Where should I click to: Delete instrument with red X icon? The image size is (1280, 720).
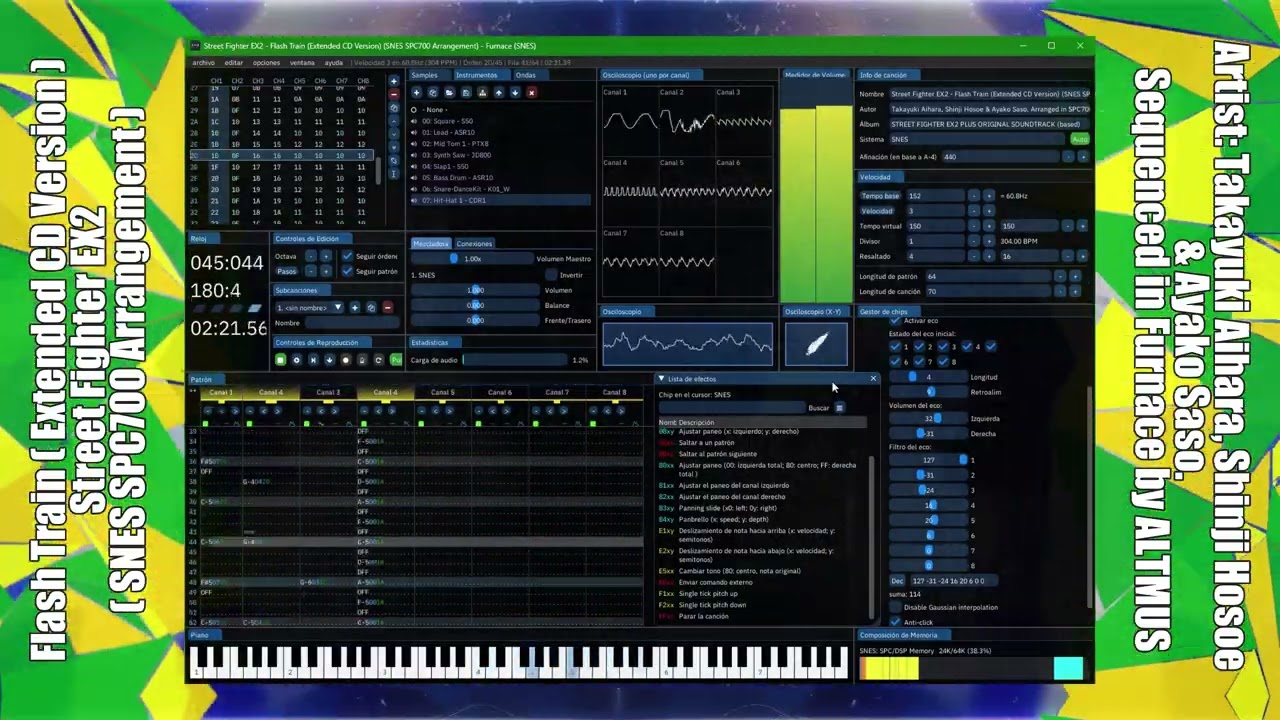[531, 92]
